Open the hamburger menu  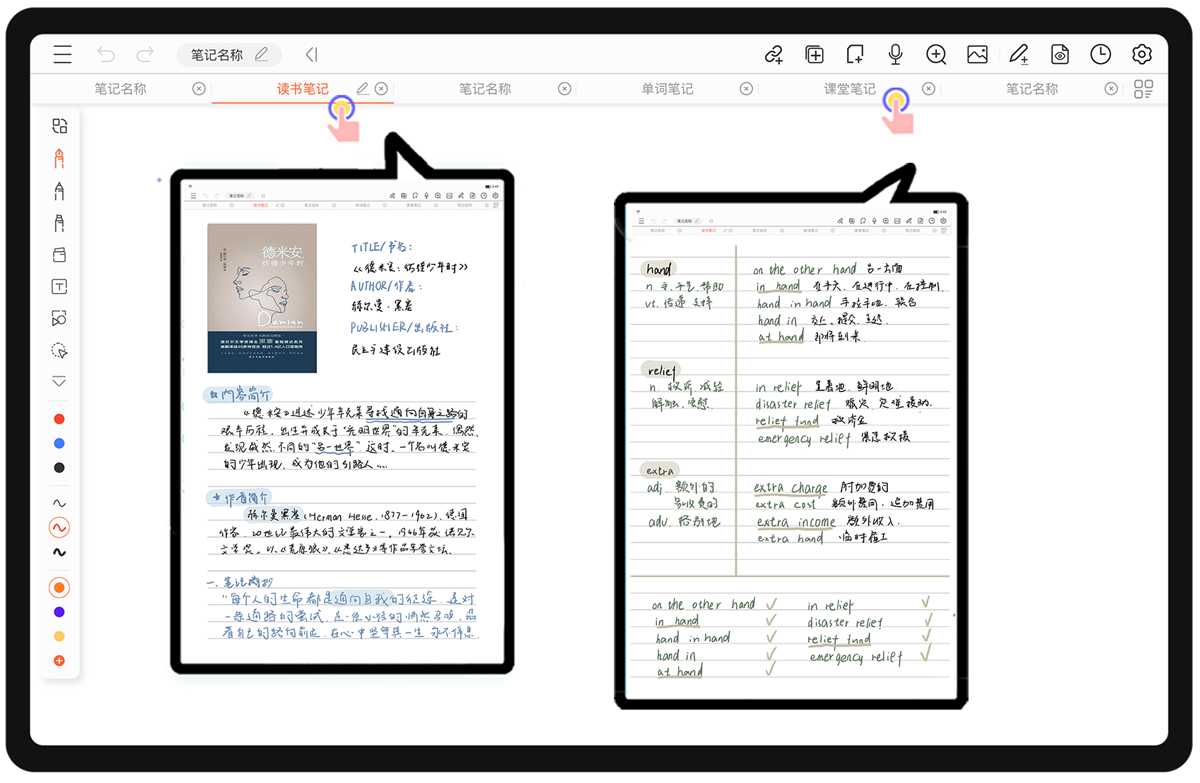coord(63,55)
